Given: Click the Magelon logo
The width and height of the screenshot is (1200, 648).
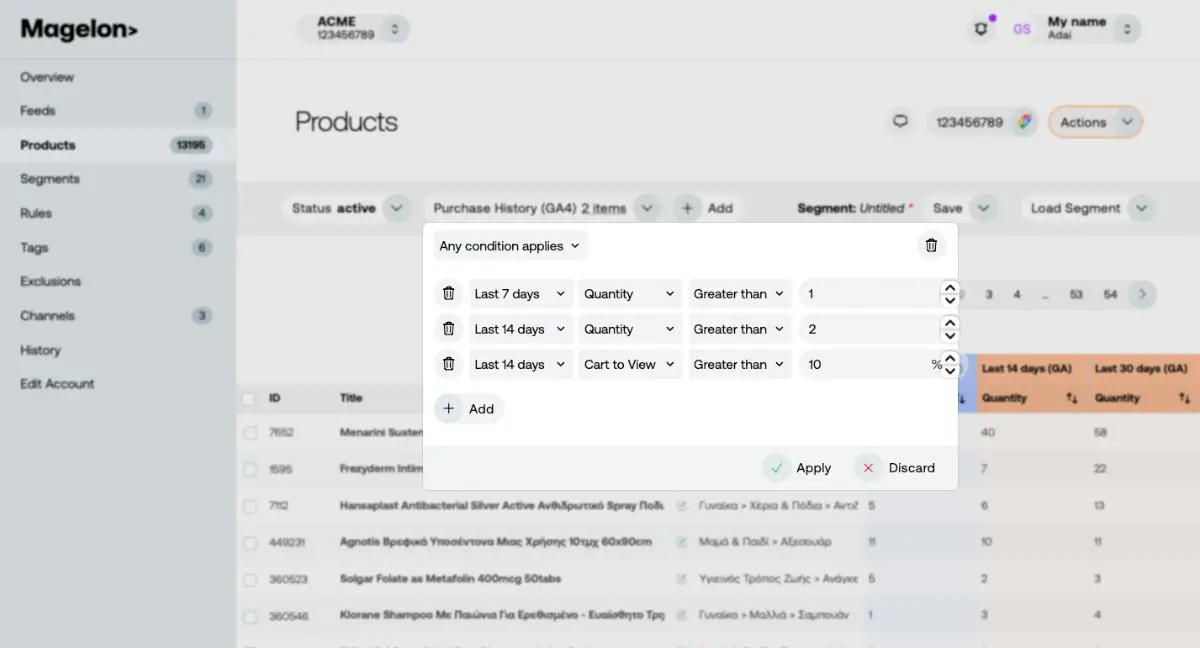Looking at the screenshot, I should [x=79, y=29].
